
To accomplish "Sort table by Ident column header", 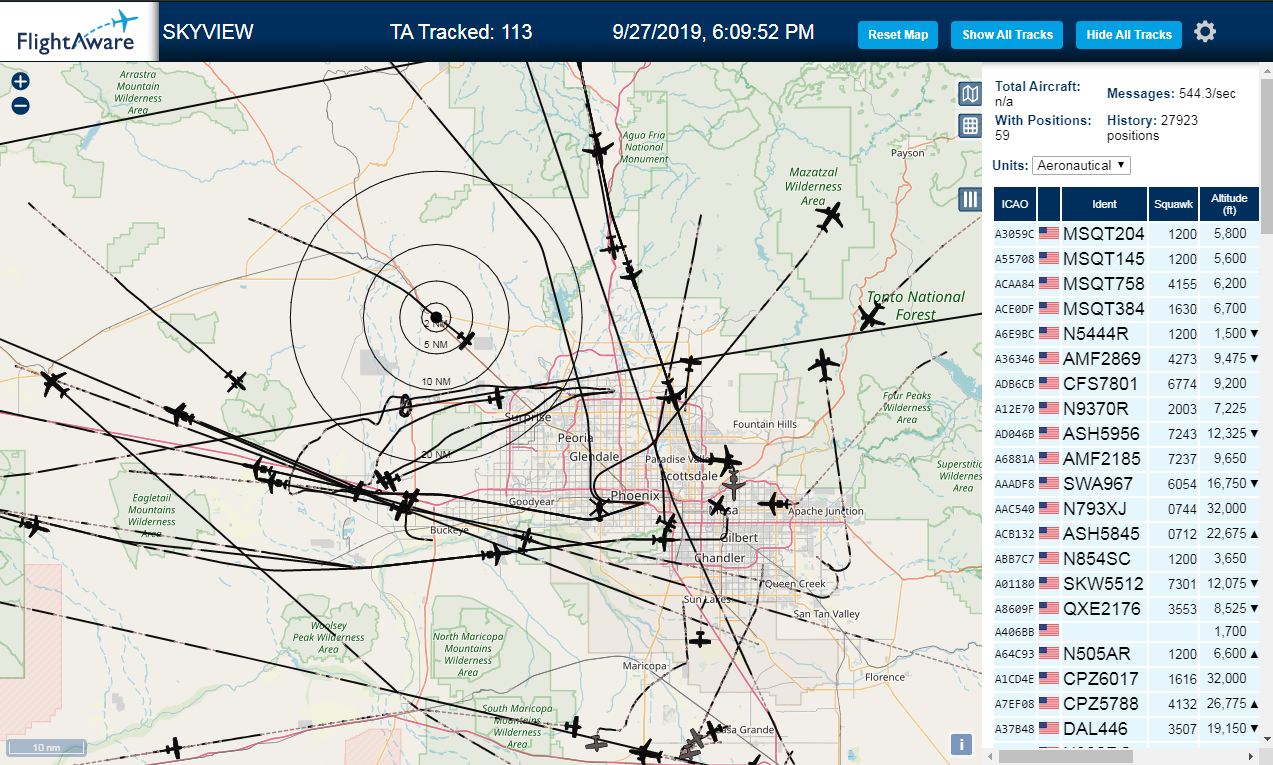I will (1105, 204).
